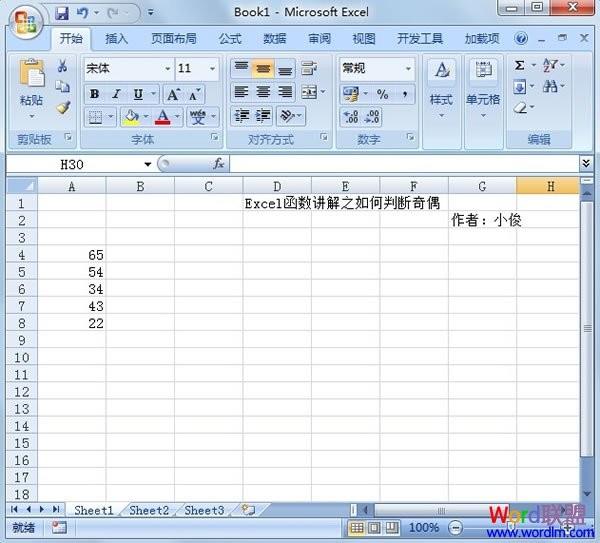Image resolution: width=600 pixels, height=543 pixels.
Task: Click the percent style icon
Action: tap(382, 94)
